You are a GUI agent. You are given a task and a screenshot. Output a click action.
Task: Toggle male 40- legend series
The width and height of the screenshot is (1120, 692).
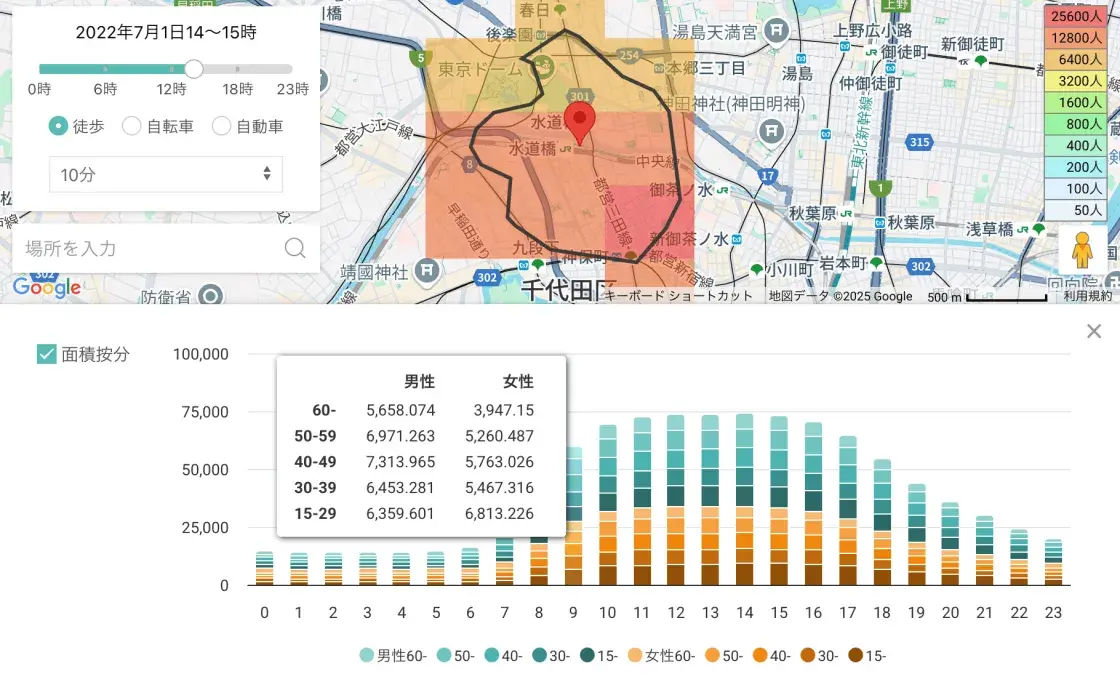(503, 656)
